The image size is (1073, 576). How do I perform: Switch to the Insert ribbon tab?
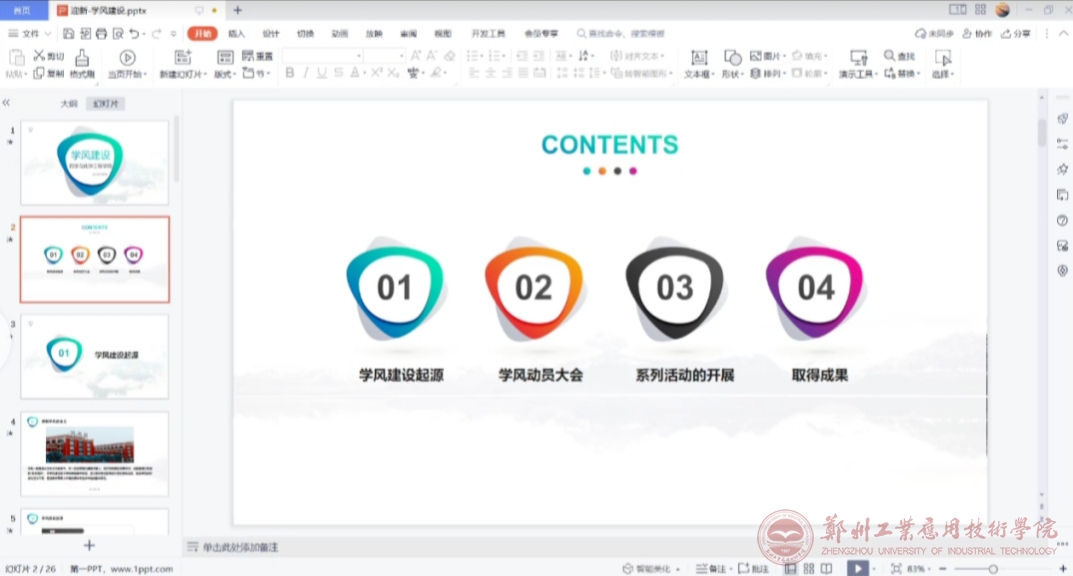point(236,34)
